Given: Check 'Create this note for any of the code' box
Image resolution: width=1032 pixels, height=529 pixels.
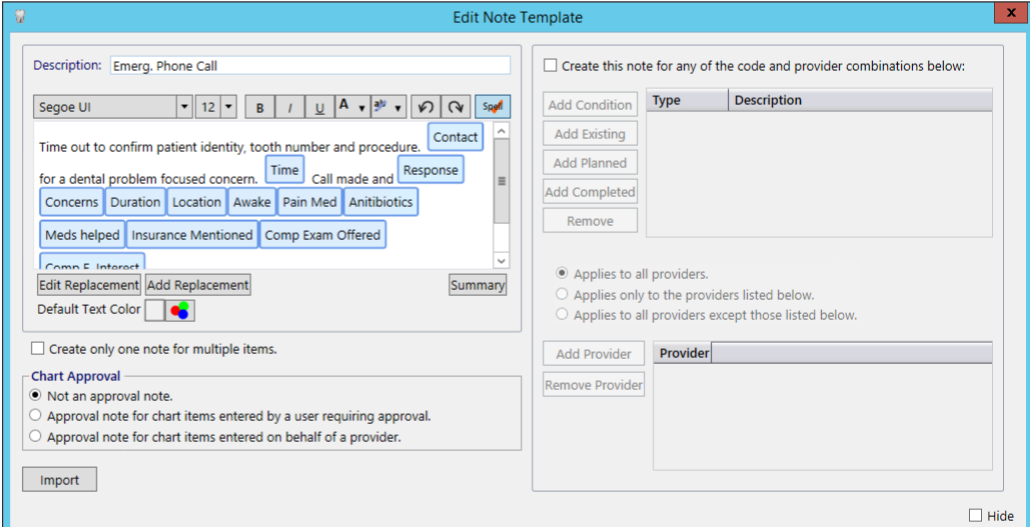Looking at the screenshot, I should pyautogui.click(x=550, y=66).
